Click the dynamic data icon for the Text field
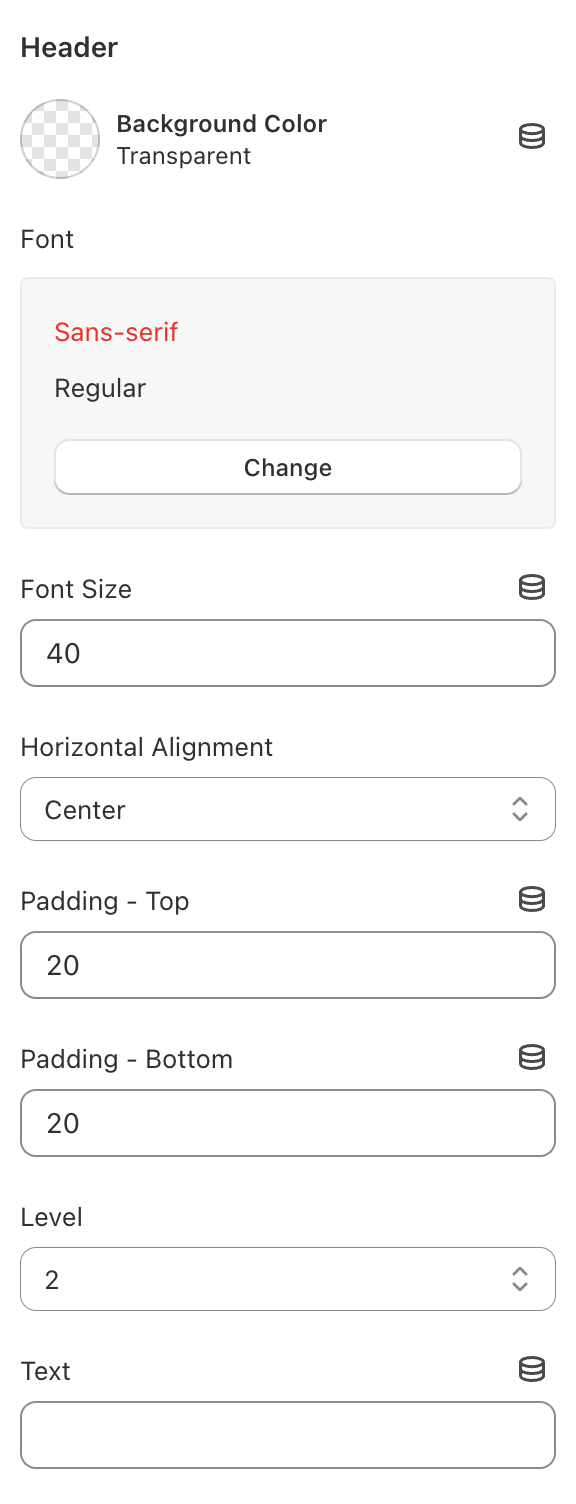The image size is (576, 1504). pos(532,1369)
